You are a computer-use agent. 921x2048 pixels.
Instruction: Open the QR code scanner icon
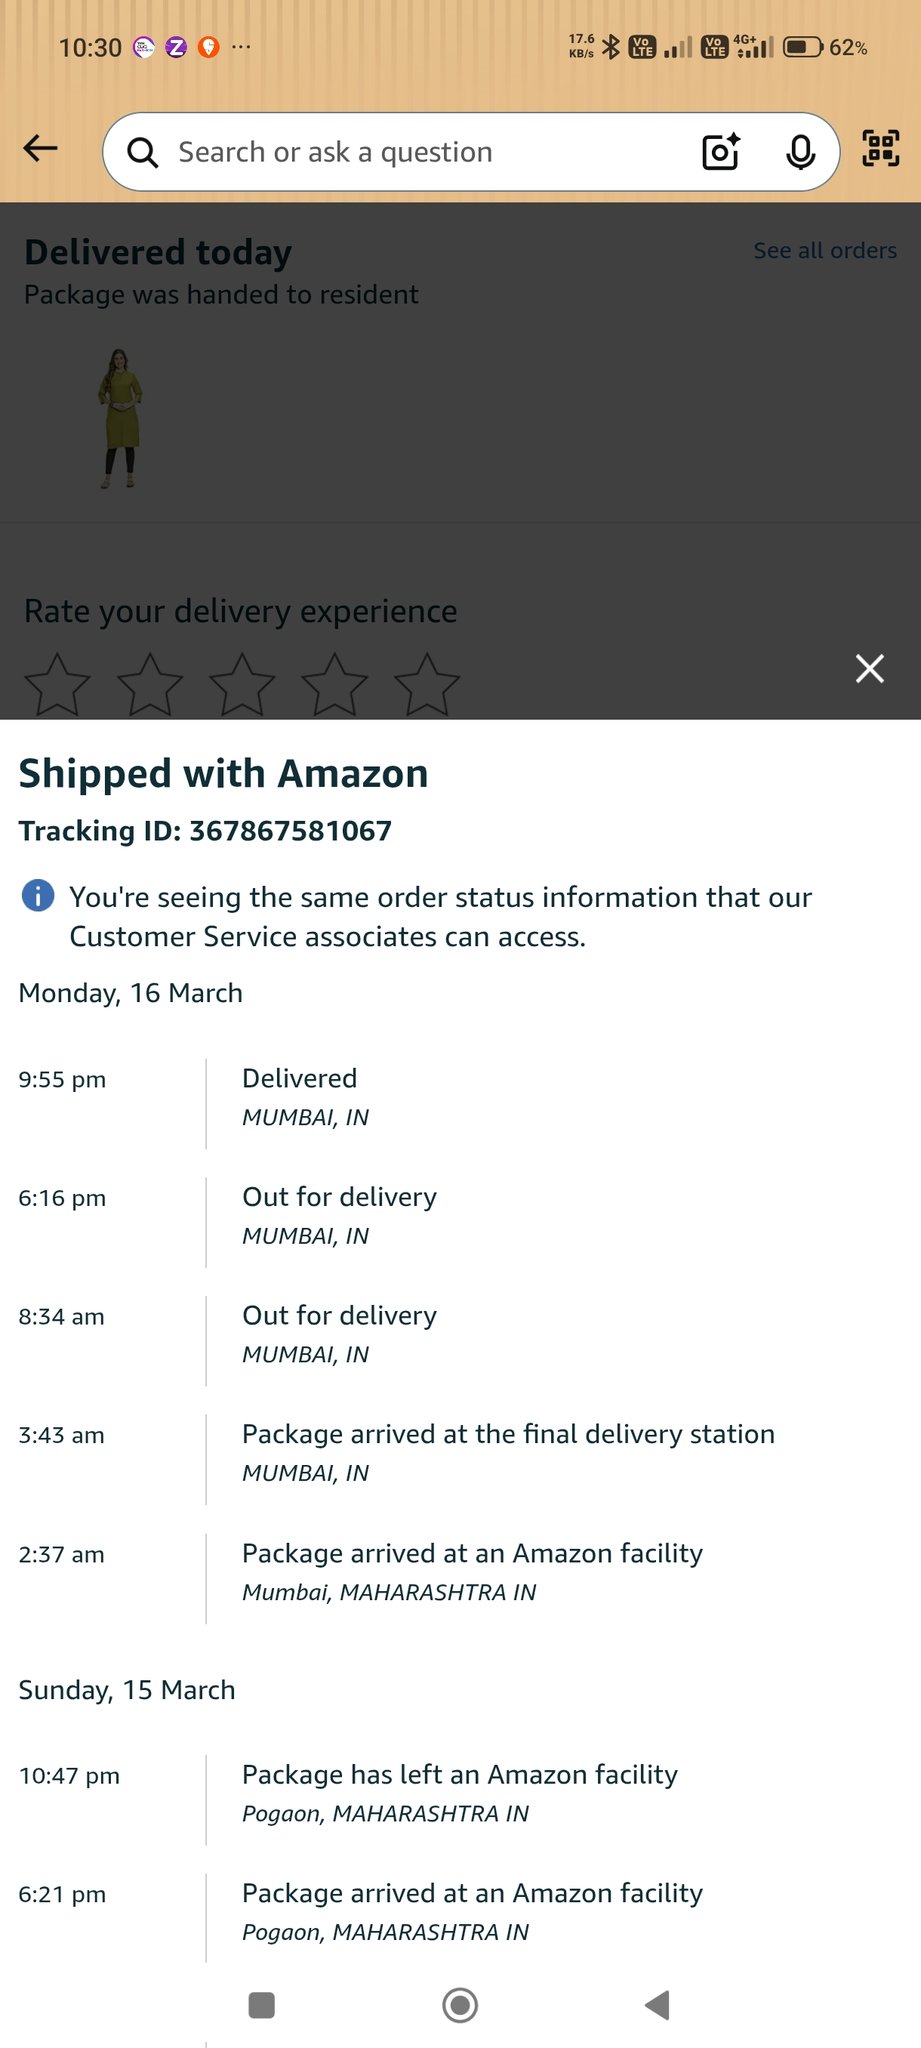[x=880, y=149]
